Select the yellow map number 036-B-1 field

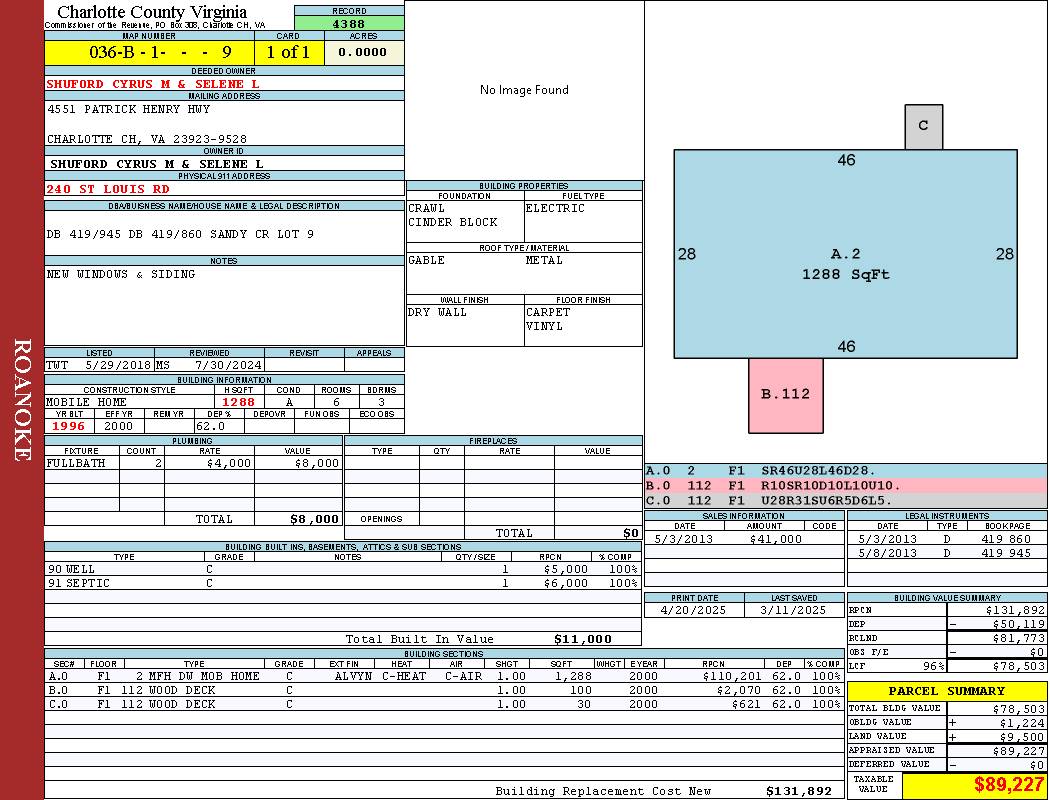click(149, 53)
